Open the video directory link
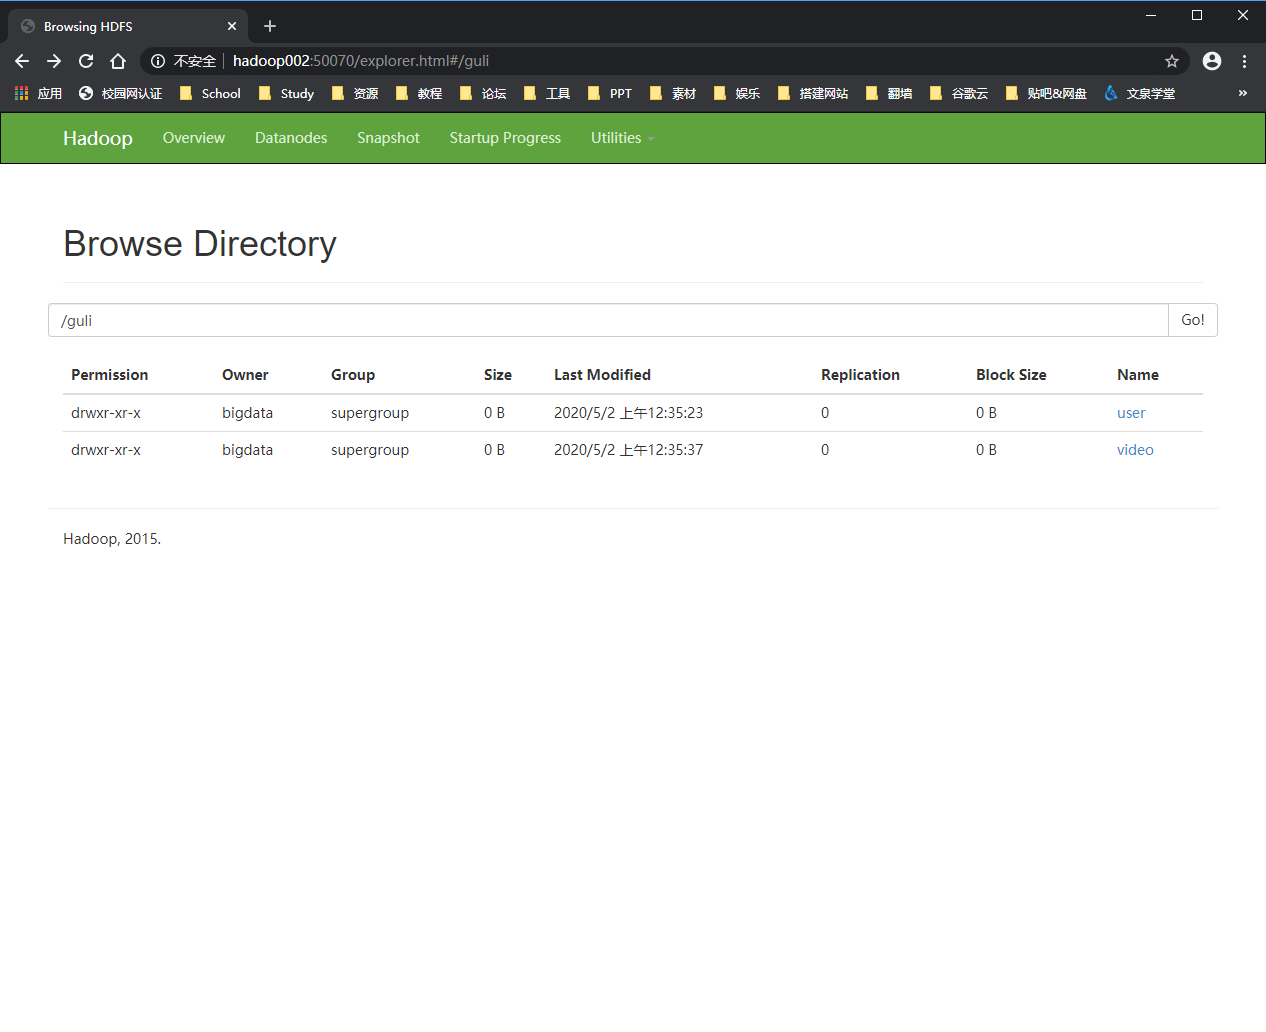 click(1135, 450)
